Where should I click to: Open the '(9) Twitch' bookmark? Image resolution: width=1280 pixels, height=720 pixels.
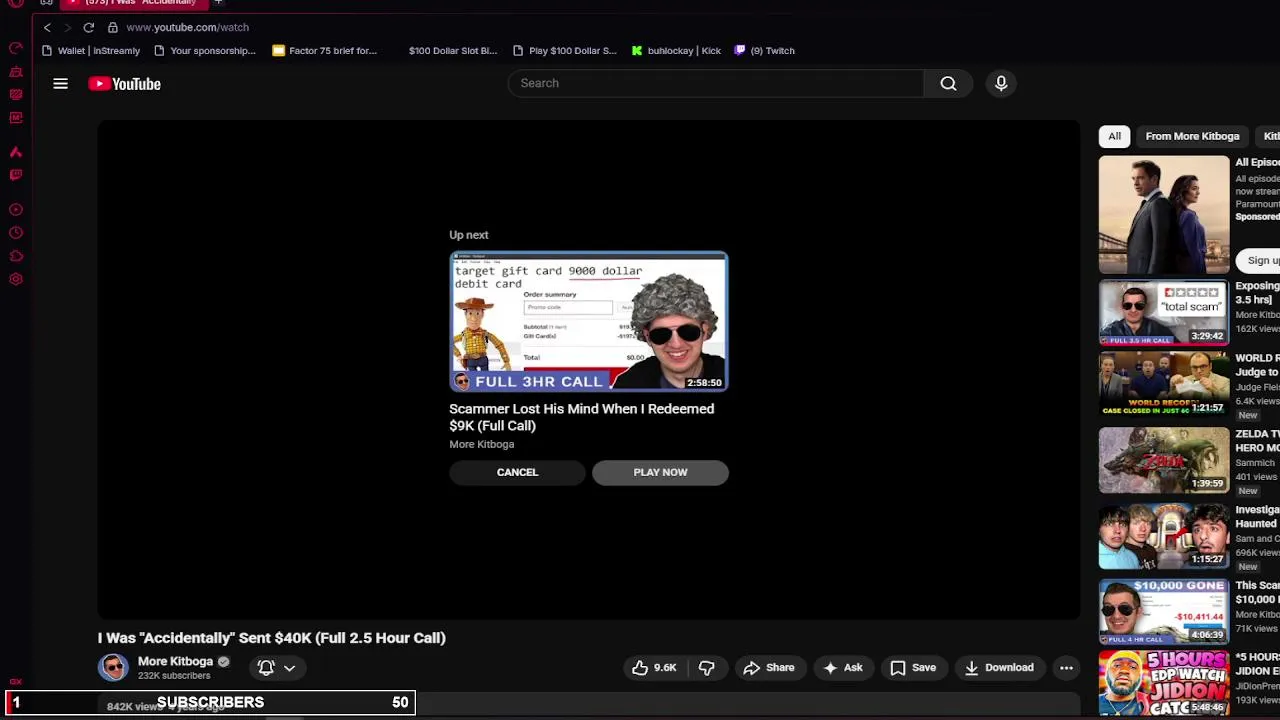[x=764, y=50]
